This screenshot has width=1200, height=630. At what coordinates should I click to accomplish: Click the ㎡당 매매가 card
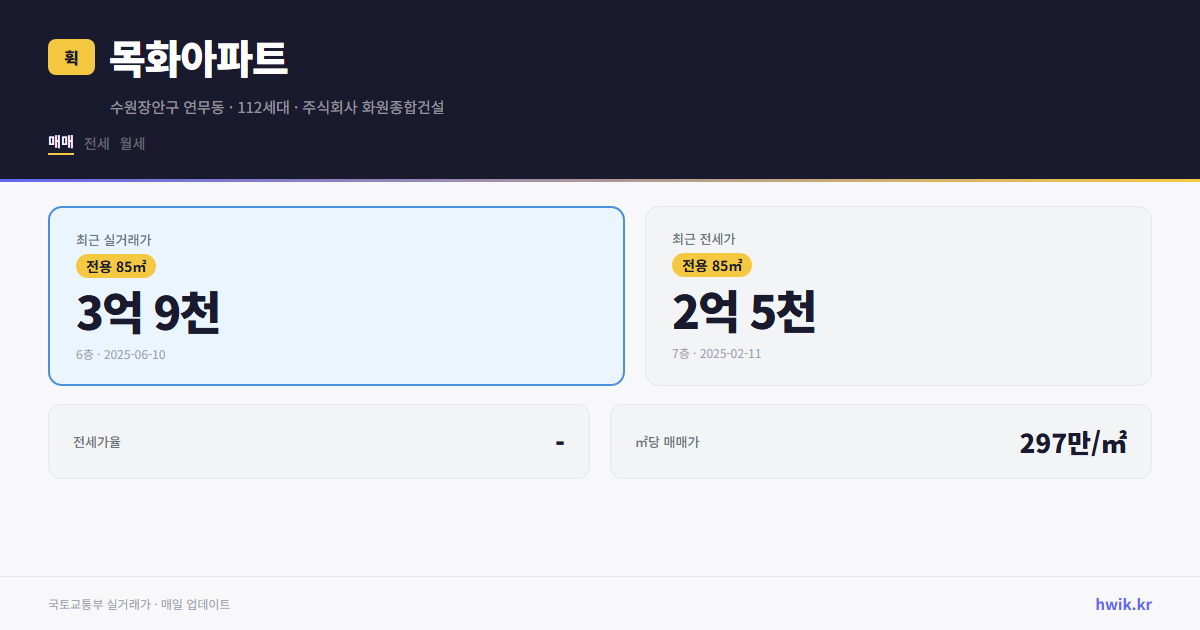coord(880,441)
